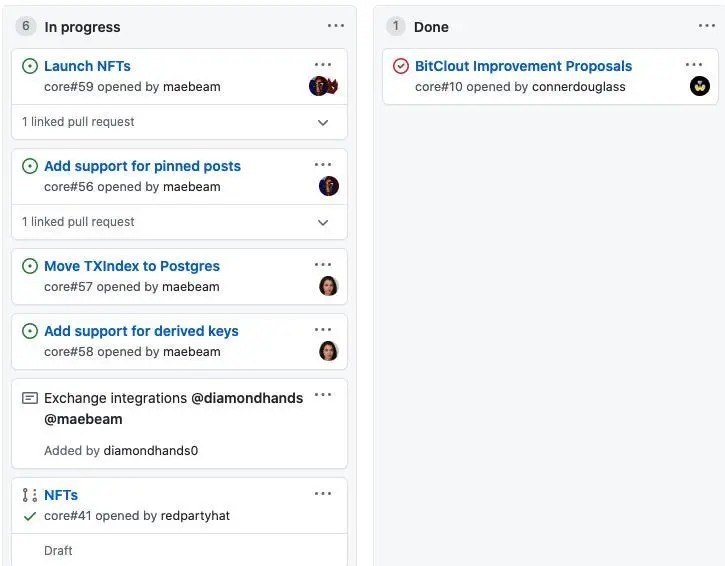Open the Exchange integrations note menu
725x566 pixels.
[x=323, y=395]
